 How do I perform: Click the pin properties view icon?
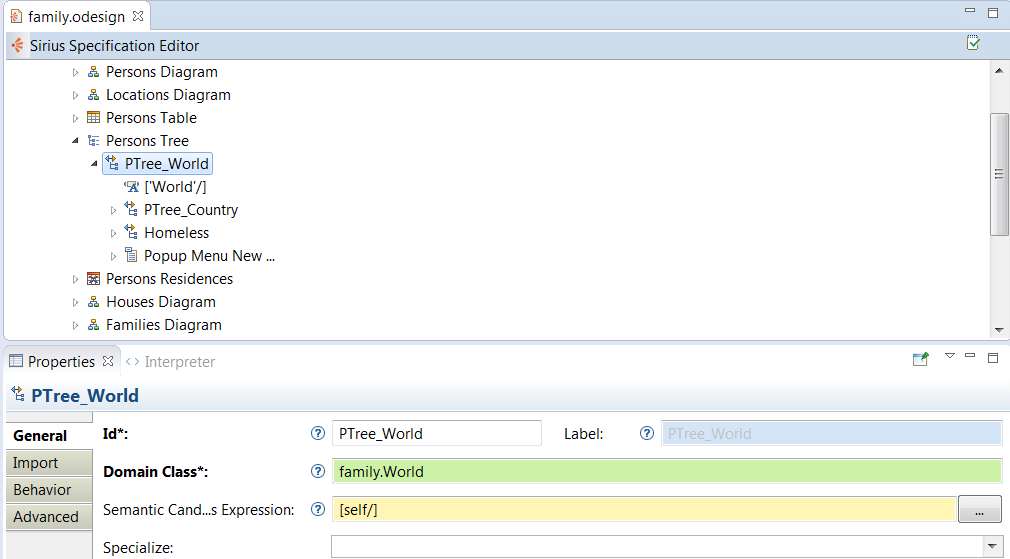[x=921, y=360]
